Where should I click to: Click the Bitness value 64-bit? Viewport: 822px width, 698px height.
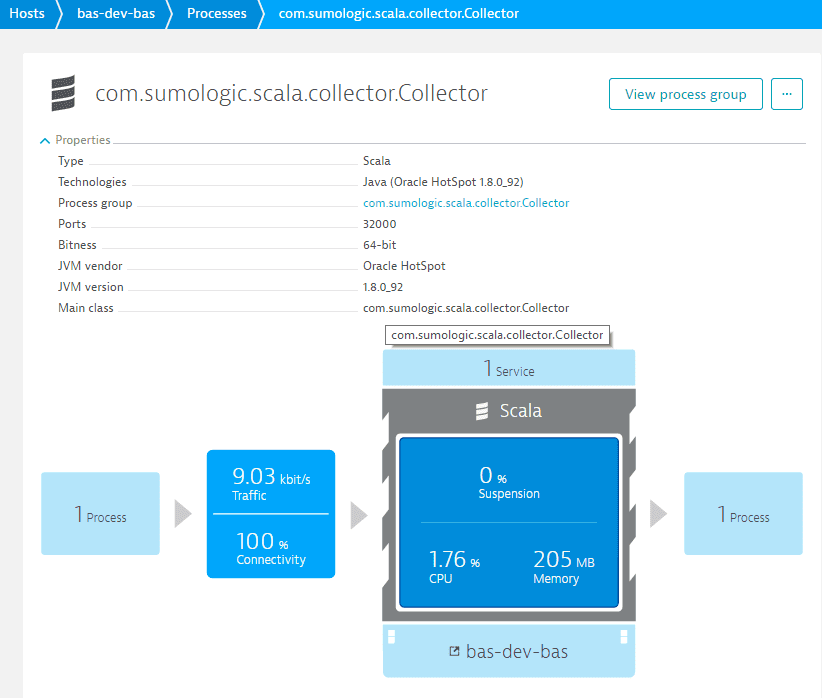380,245
